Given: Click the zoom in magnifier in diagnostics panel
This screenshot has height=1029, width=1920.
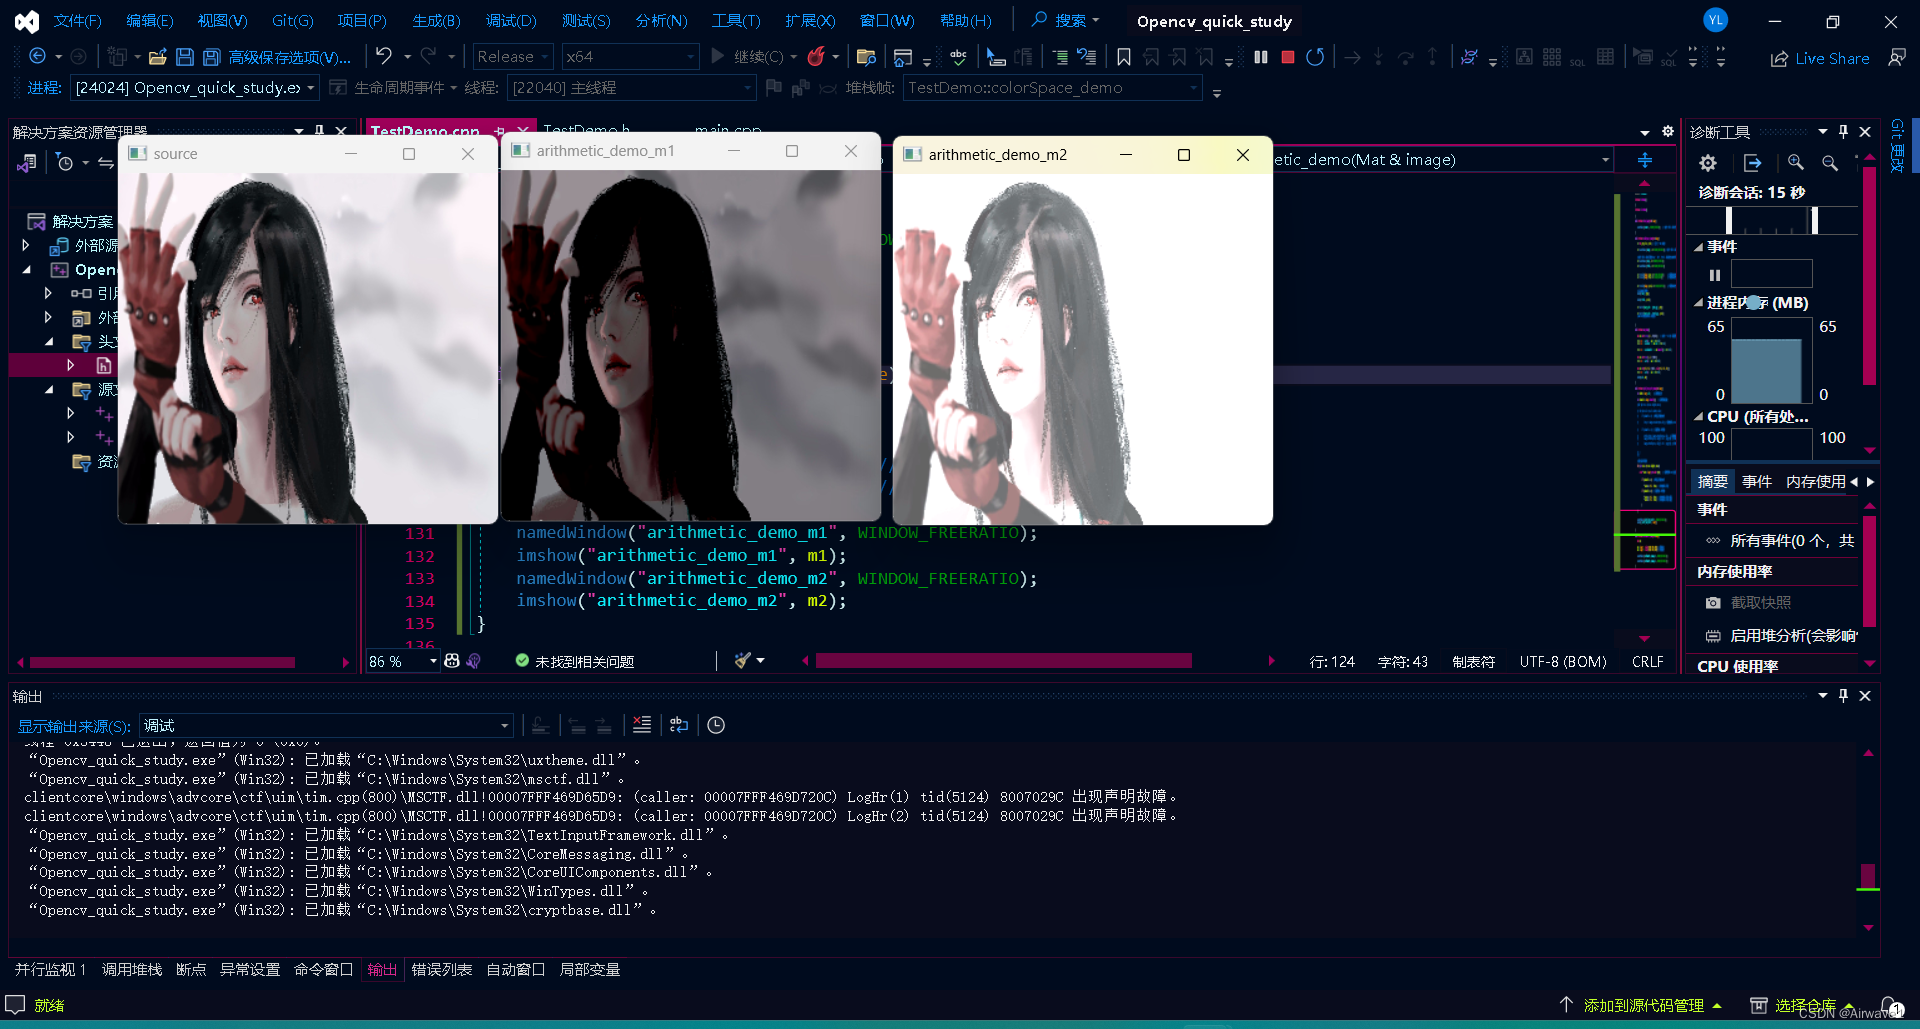Looking at the screenshot, I should [x=1796, y=162].
